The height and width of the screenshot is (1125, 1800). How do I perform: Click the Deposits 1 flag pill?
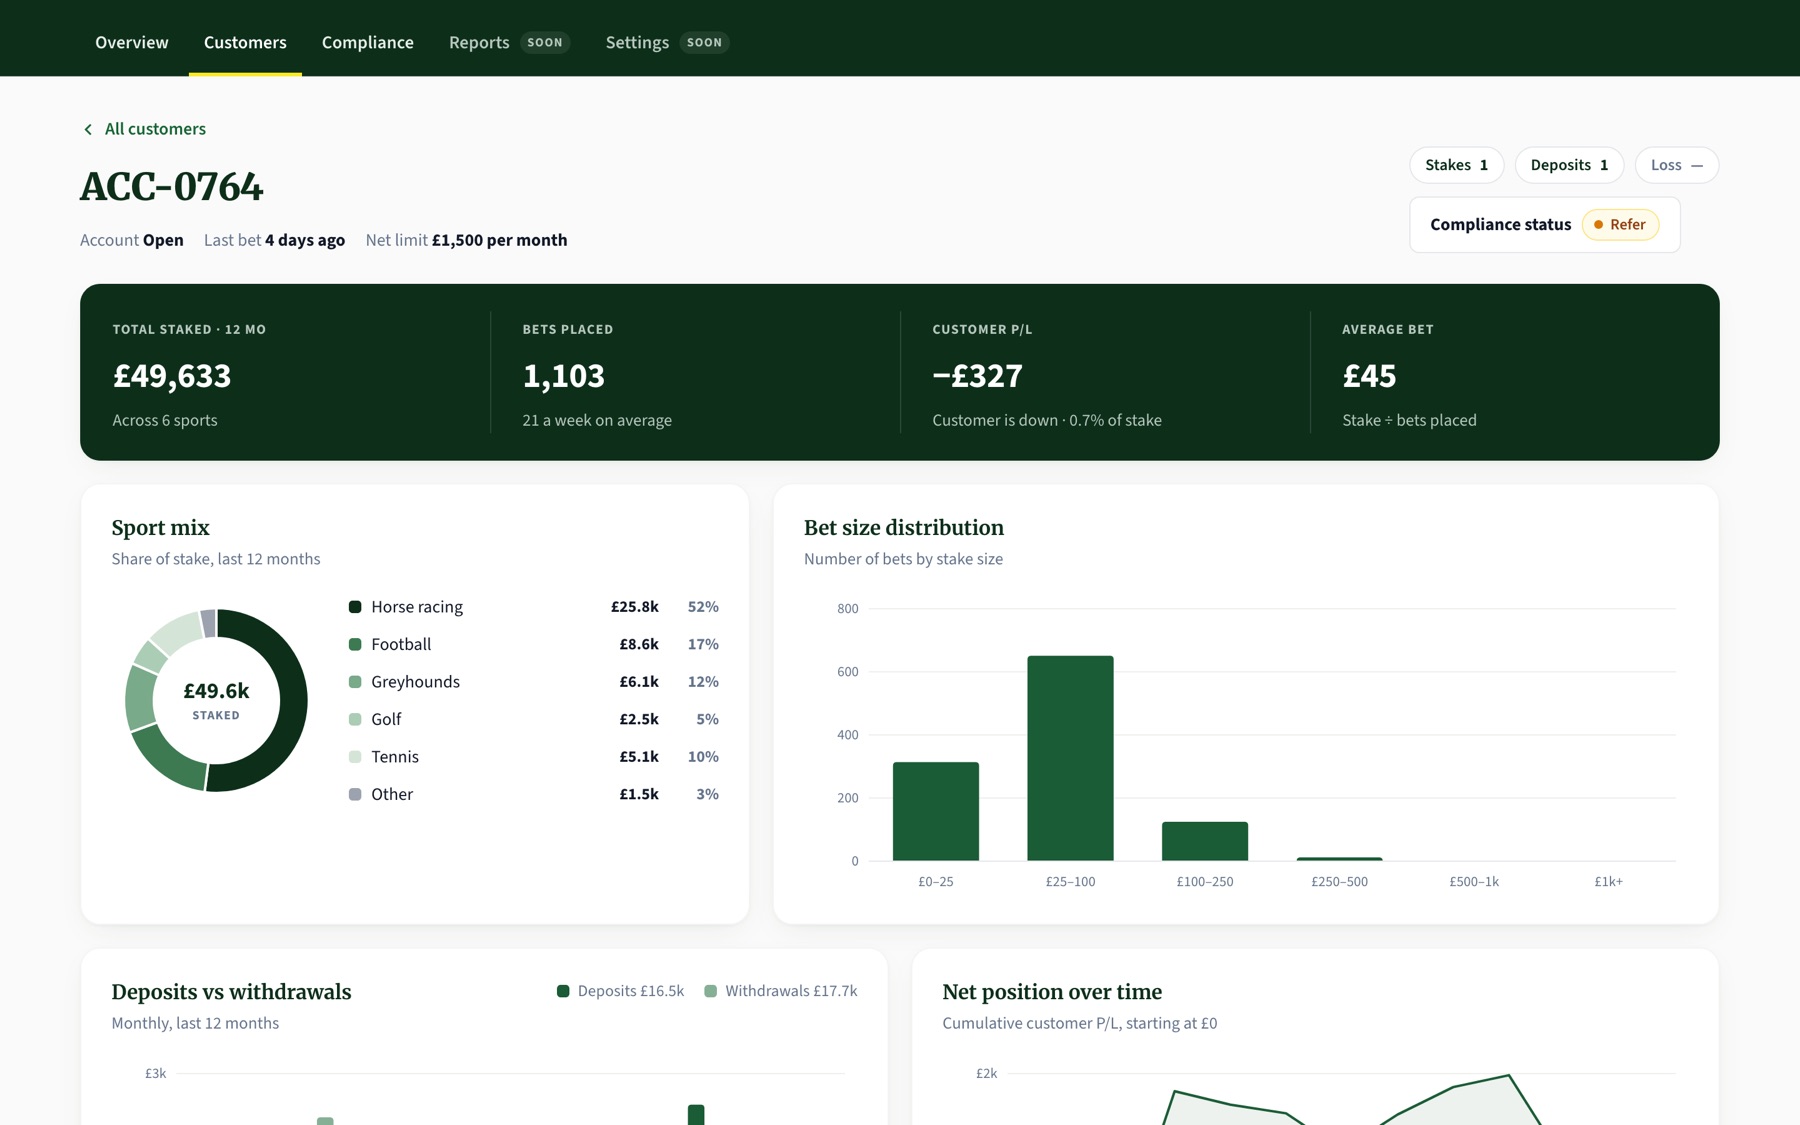tap(1569, 165)
